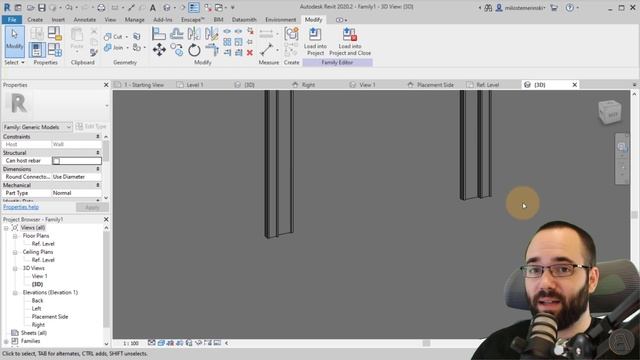
Task: Toggle Thin Lines icon in quick access toolbar
Action: [194, 7]
